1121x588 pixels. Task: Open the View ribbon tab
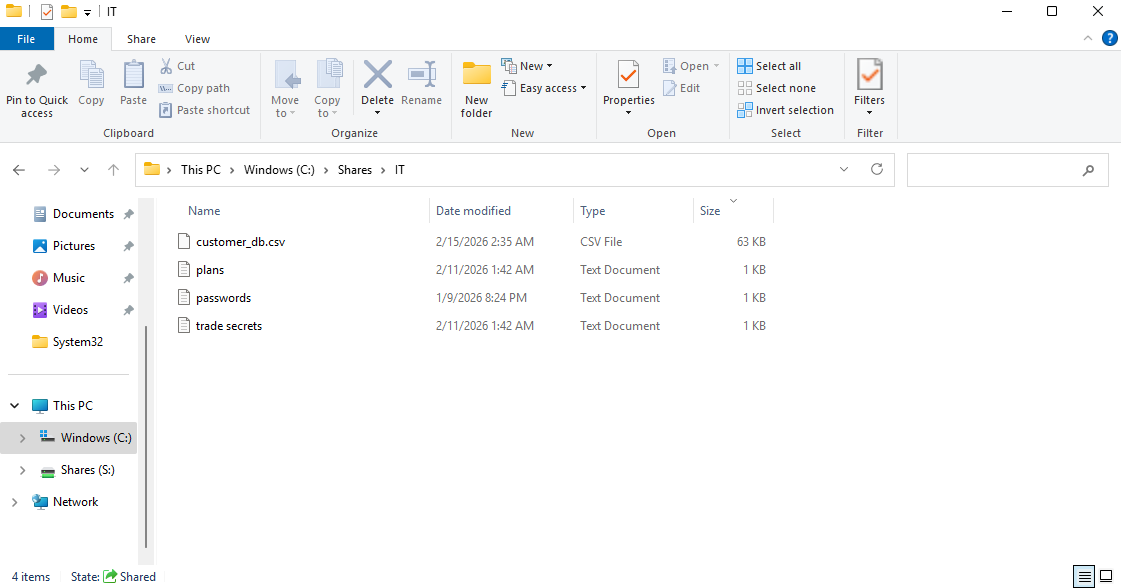point(197,39)
